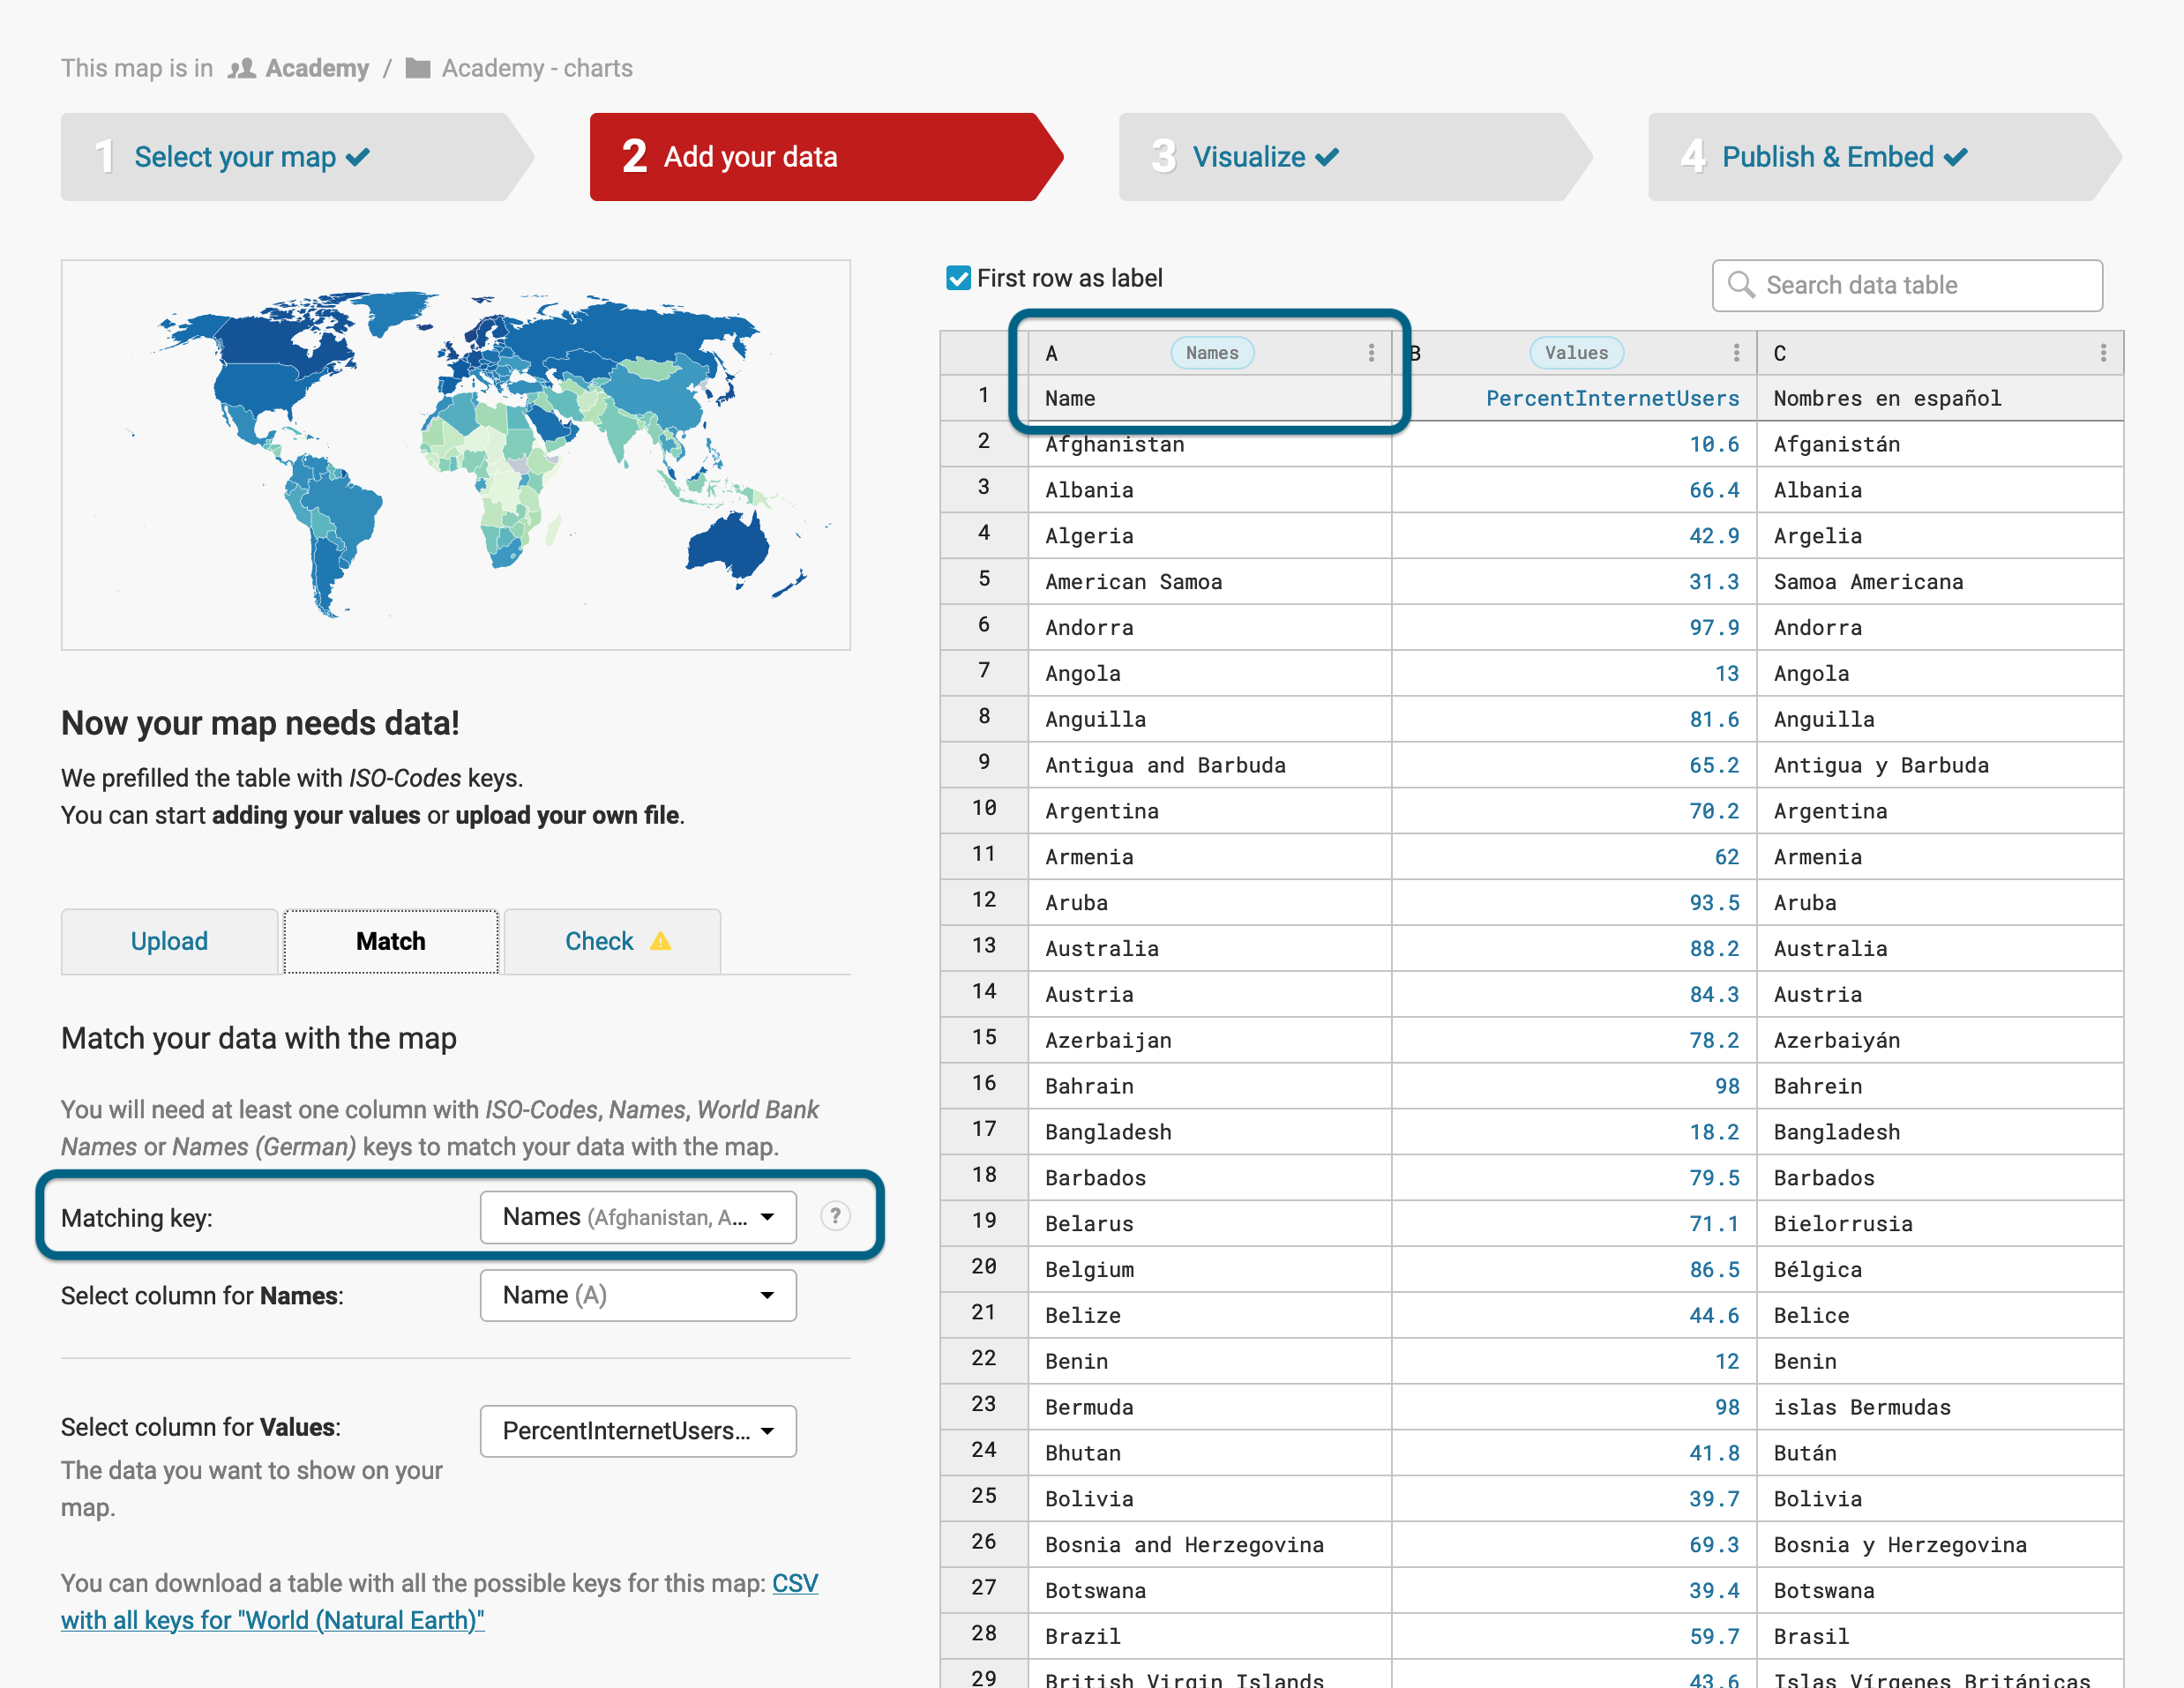This screenshot has width=2184, height=1688.
Task: Switch to the Upload tab
Action: (x=169, y=941)
